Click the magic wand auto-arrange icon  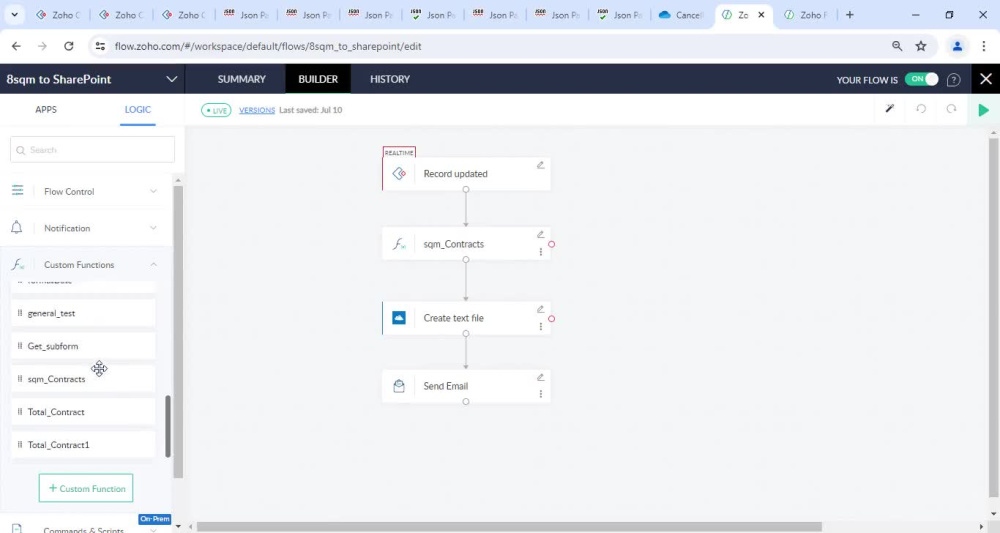tap(890, 108)
